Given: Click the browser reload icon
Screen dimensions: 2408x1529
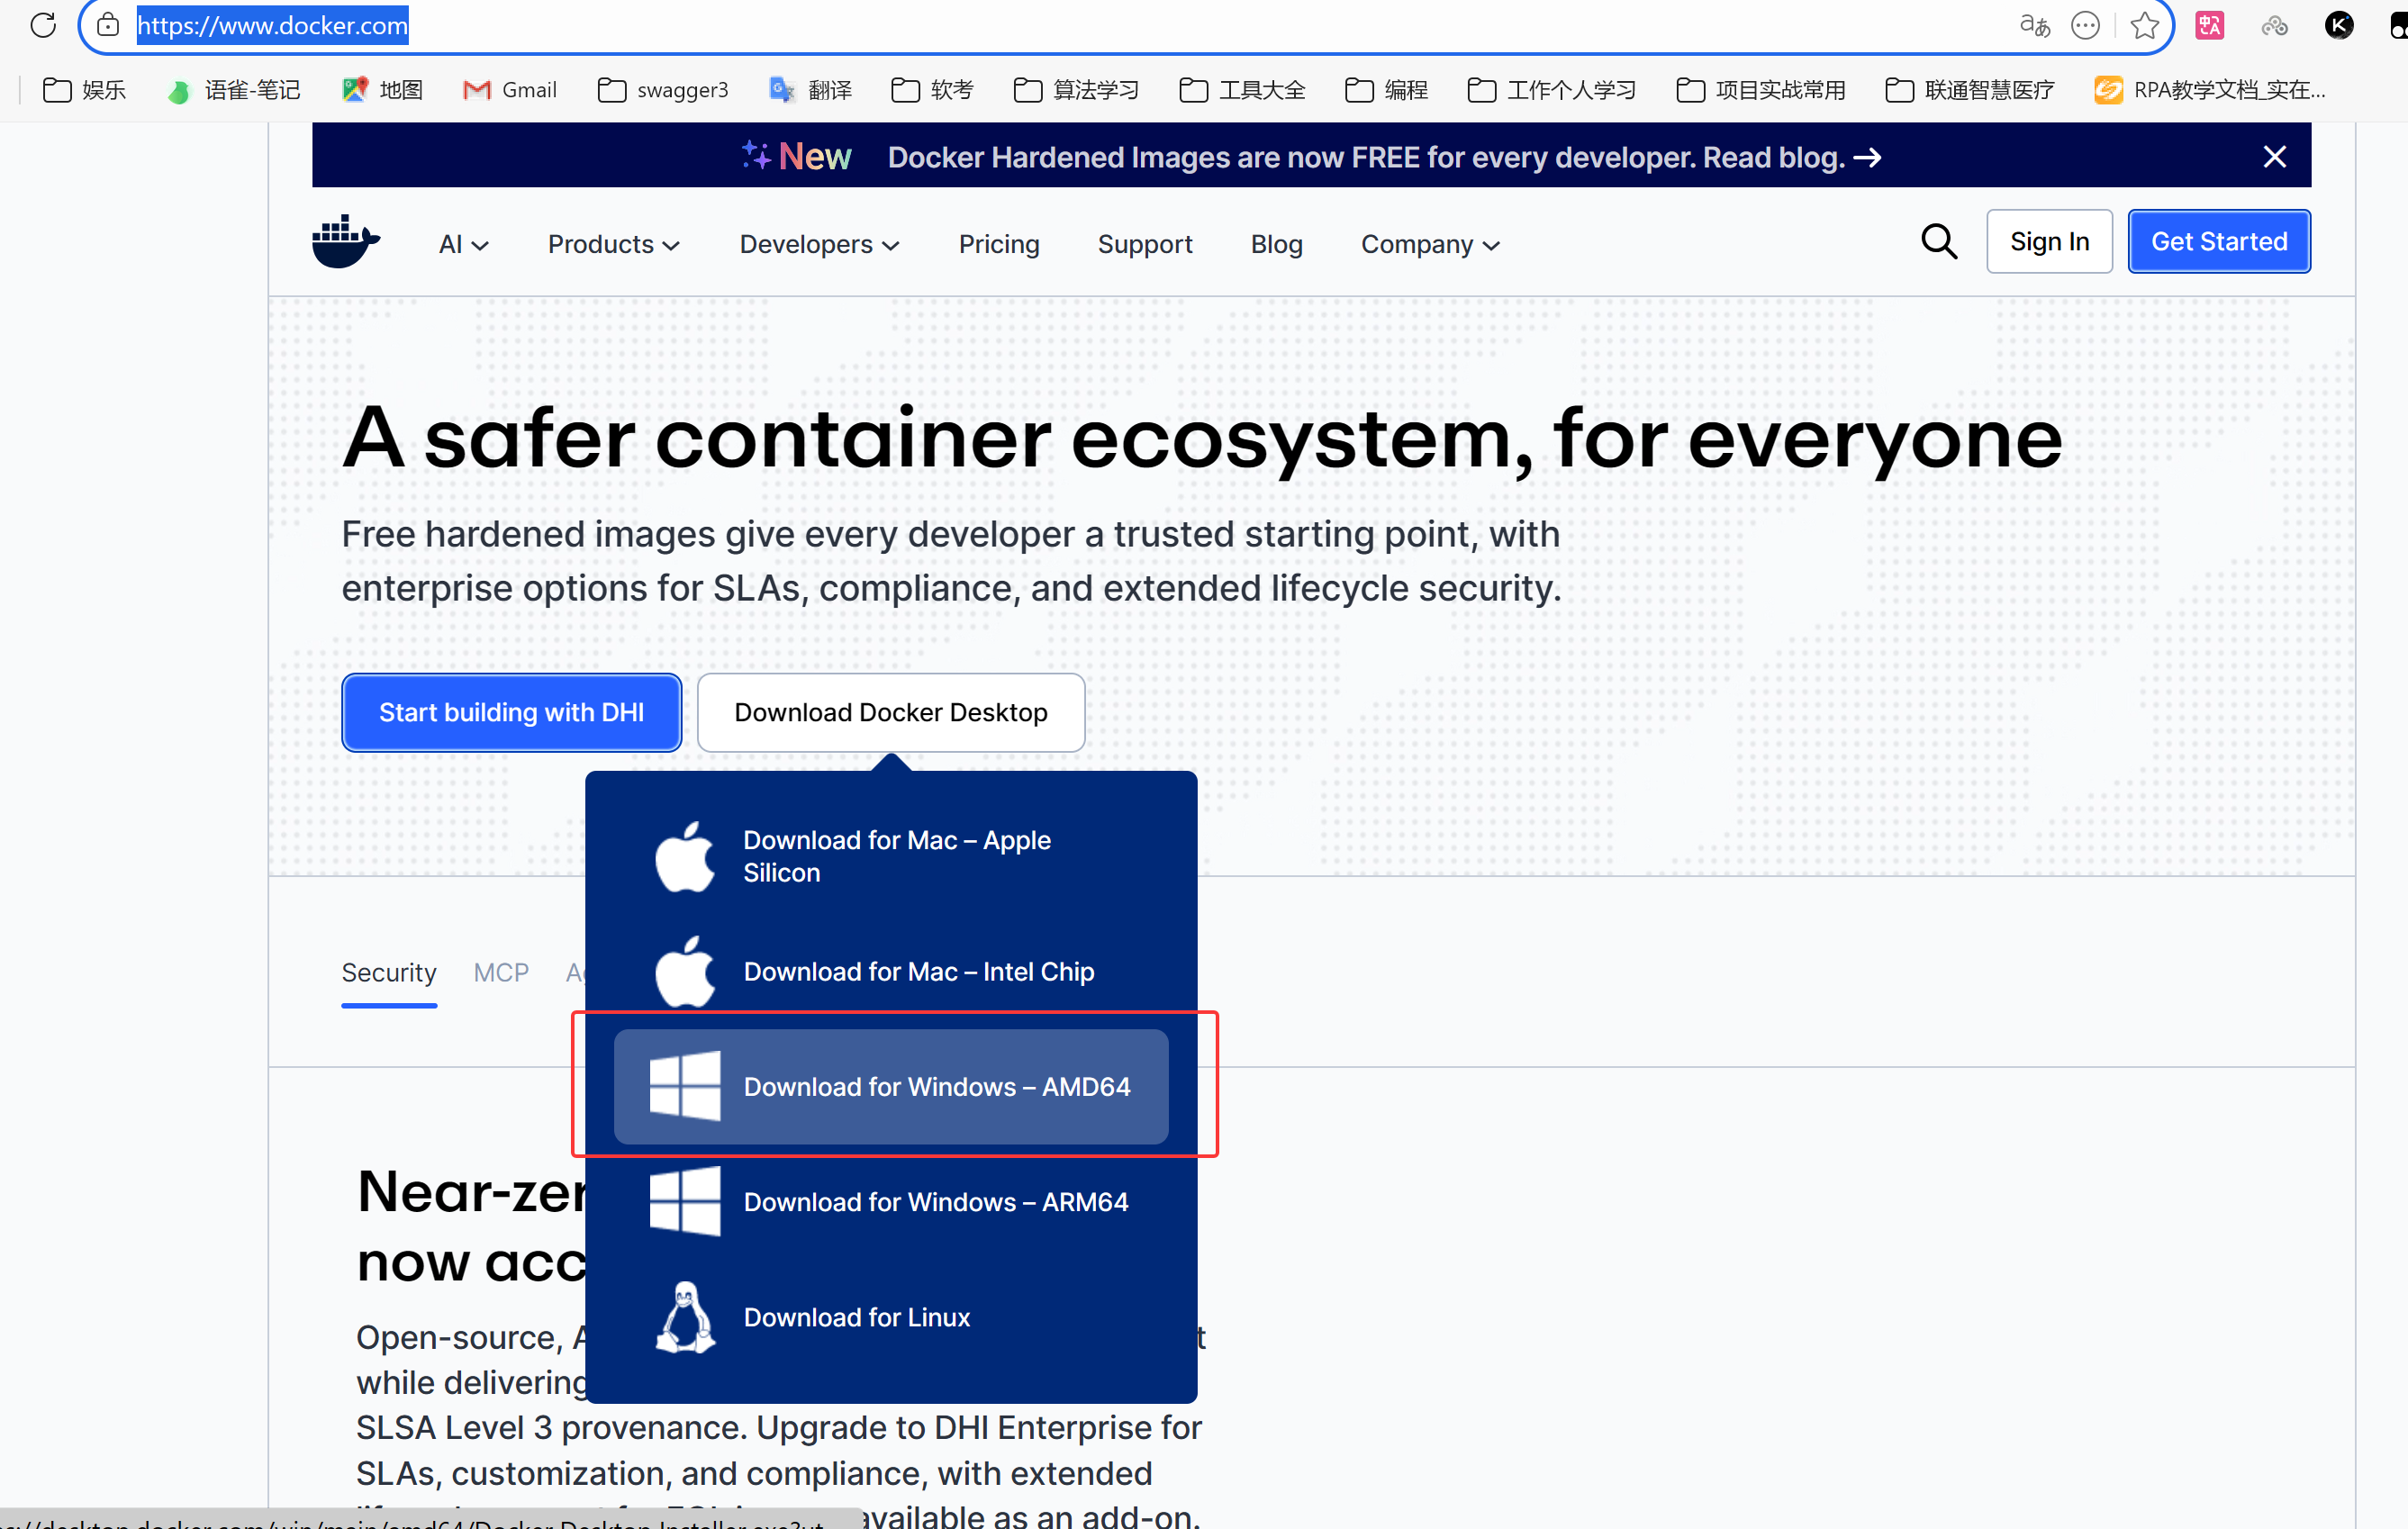Looking at the screenshot, I should (43, 25).
